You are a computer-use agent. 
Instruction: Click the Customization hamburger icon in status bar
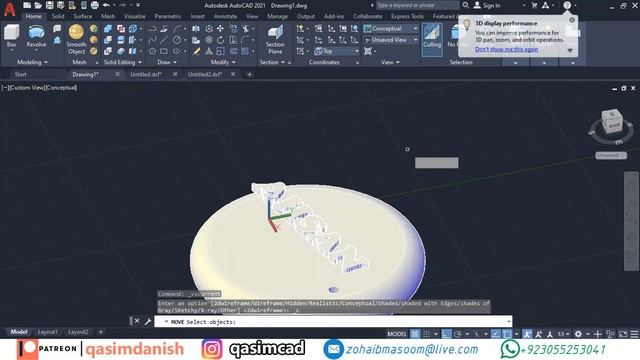pyautogui.click(x=634, y=334)
